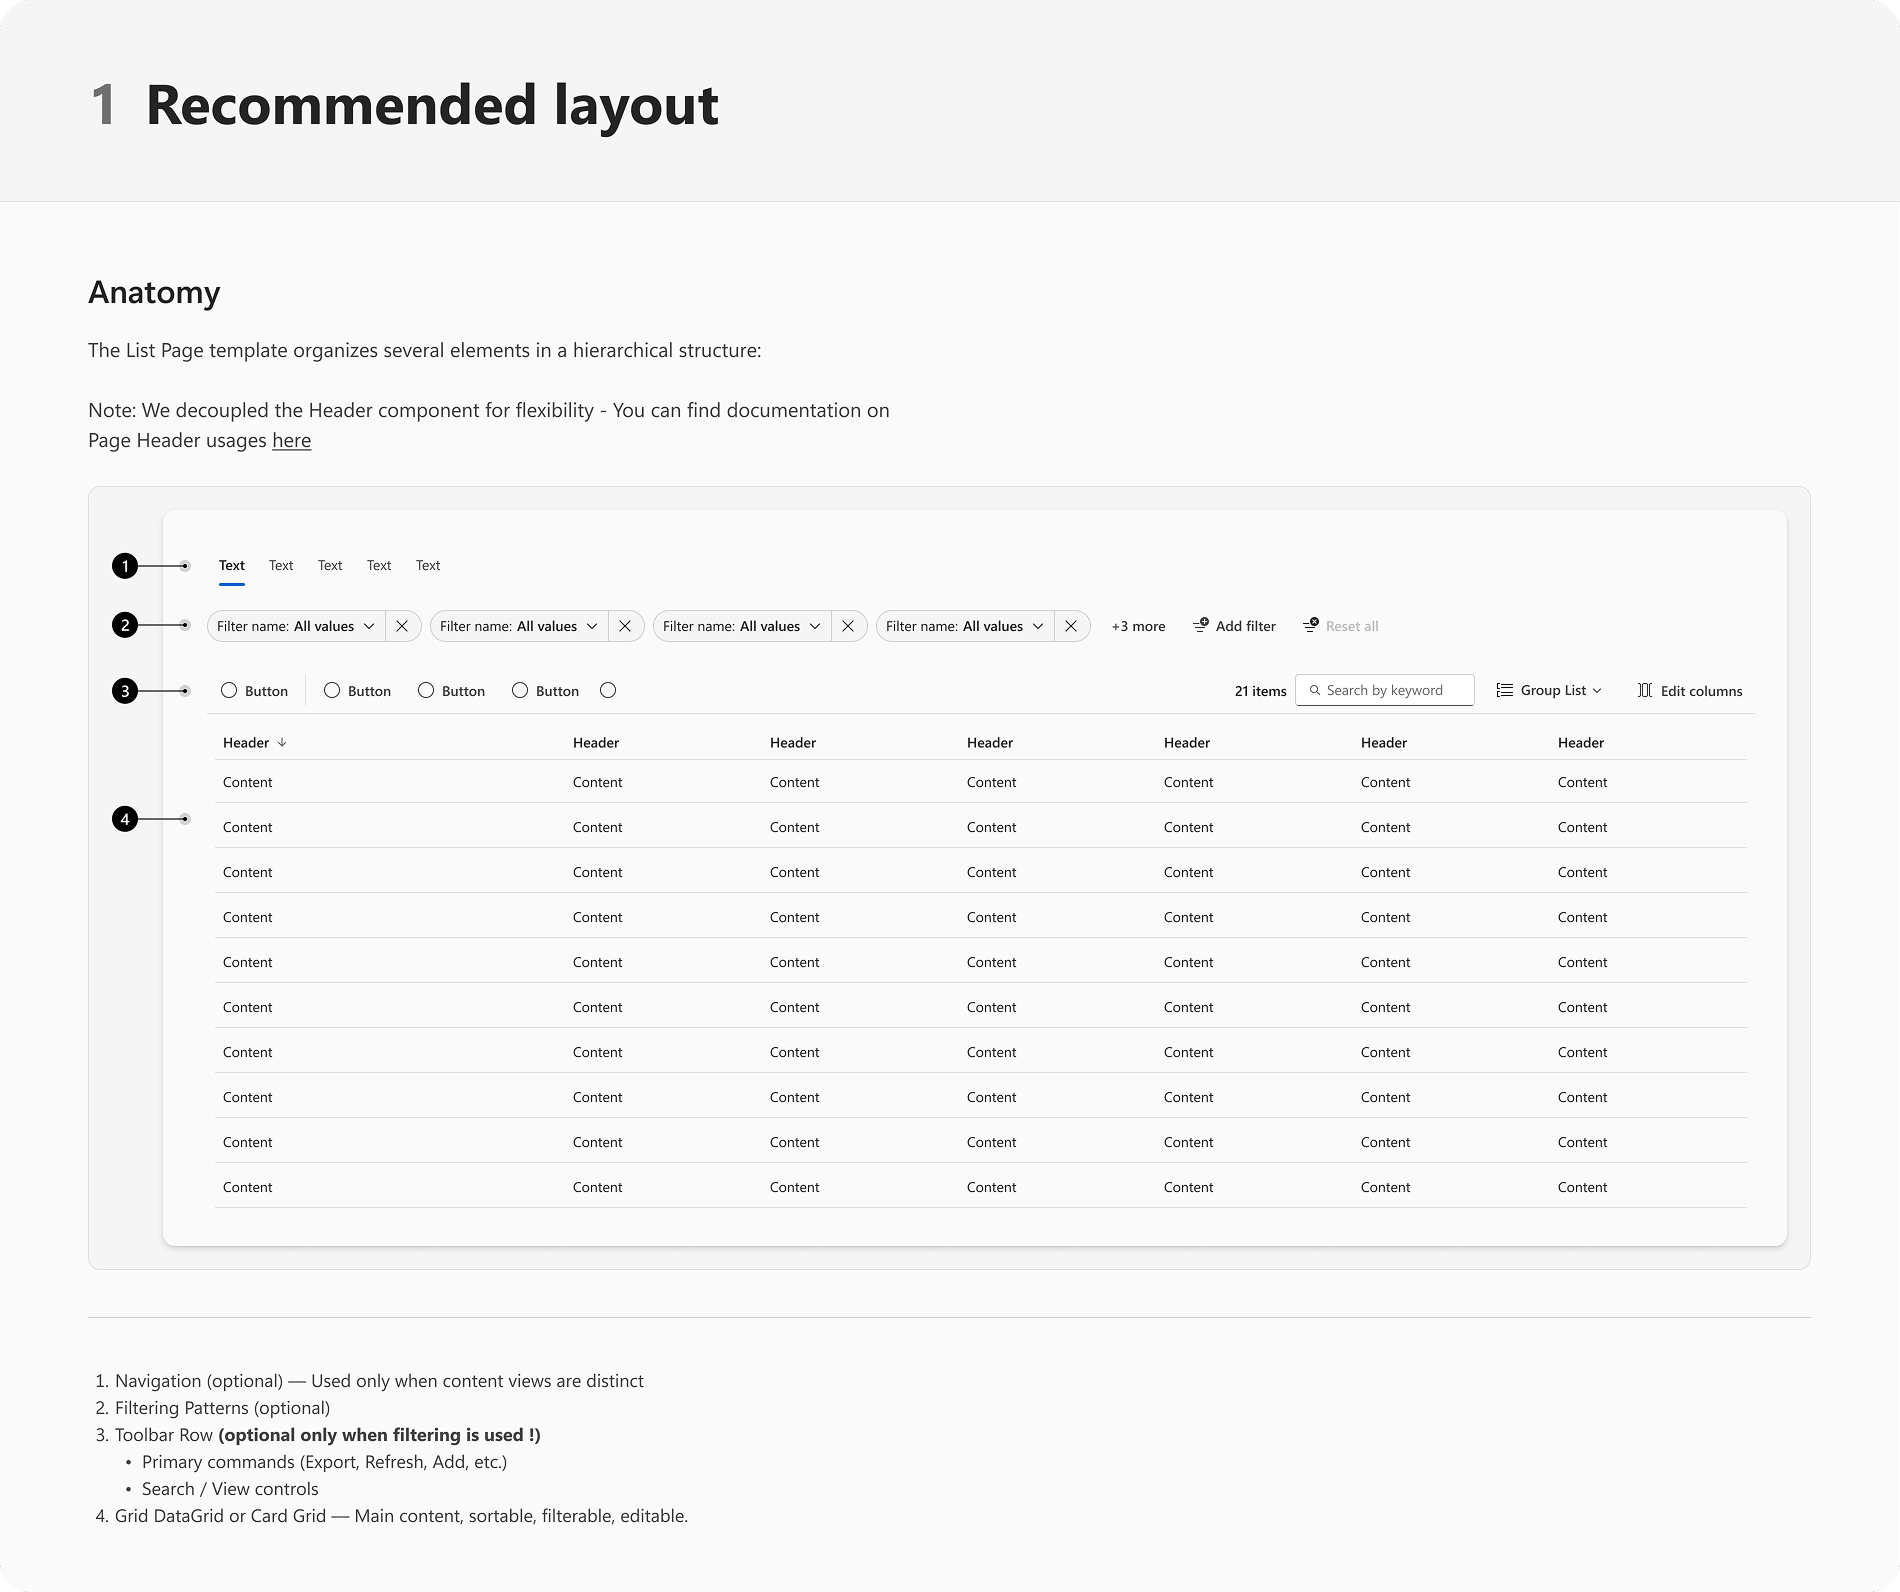The height and width of the screenshot is (1592, 1900).
Task: Click the third Header column title
Action: coord(793,742)
